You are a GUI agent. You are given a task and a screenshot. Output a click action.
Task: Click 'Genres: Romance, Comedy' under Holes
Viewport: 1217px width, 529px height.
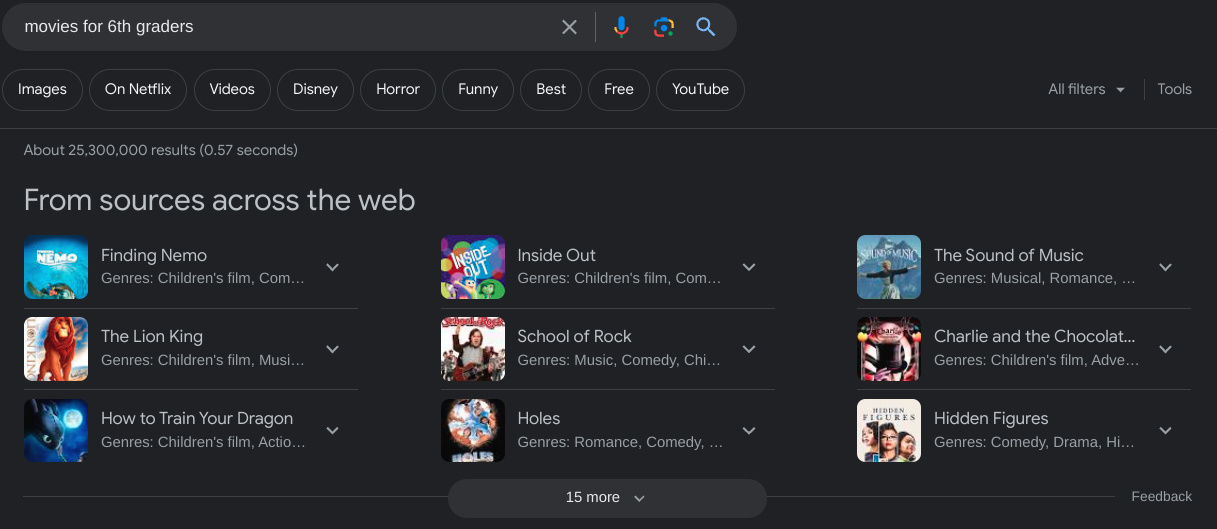[x=620, y=442]
